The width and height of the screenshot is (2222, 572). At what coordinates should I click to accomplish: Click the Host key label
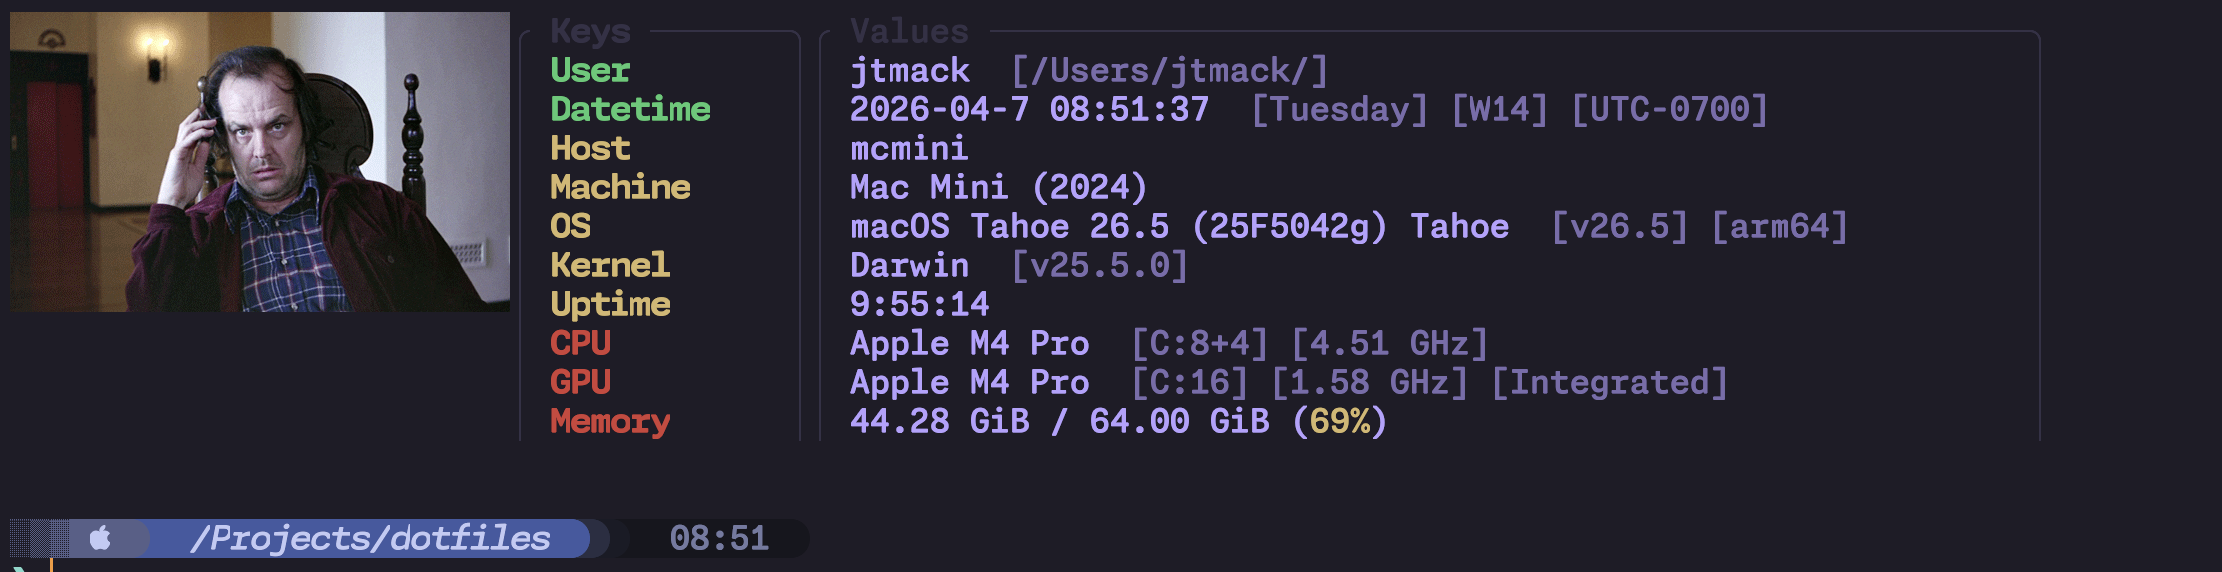590,149
